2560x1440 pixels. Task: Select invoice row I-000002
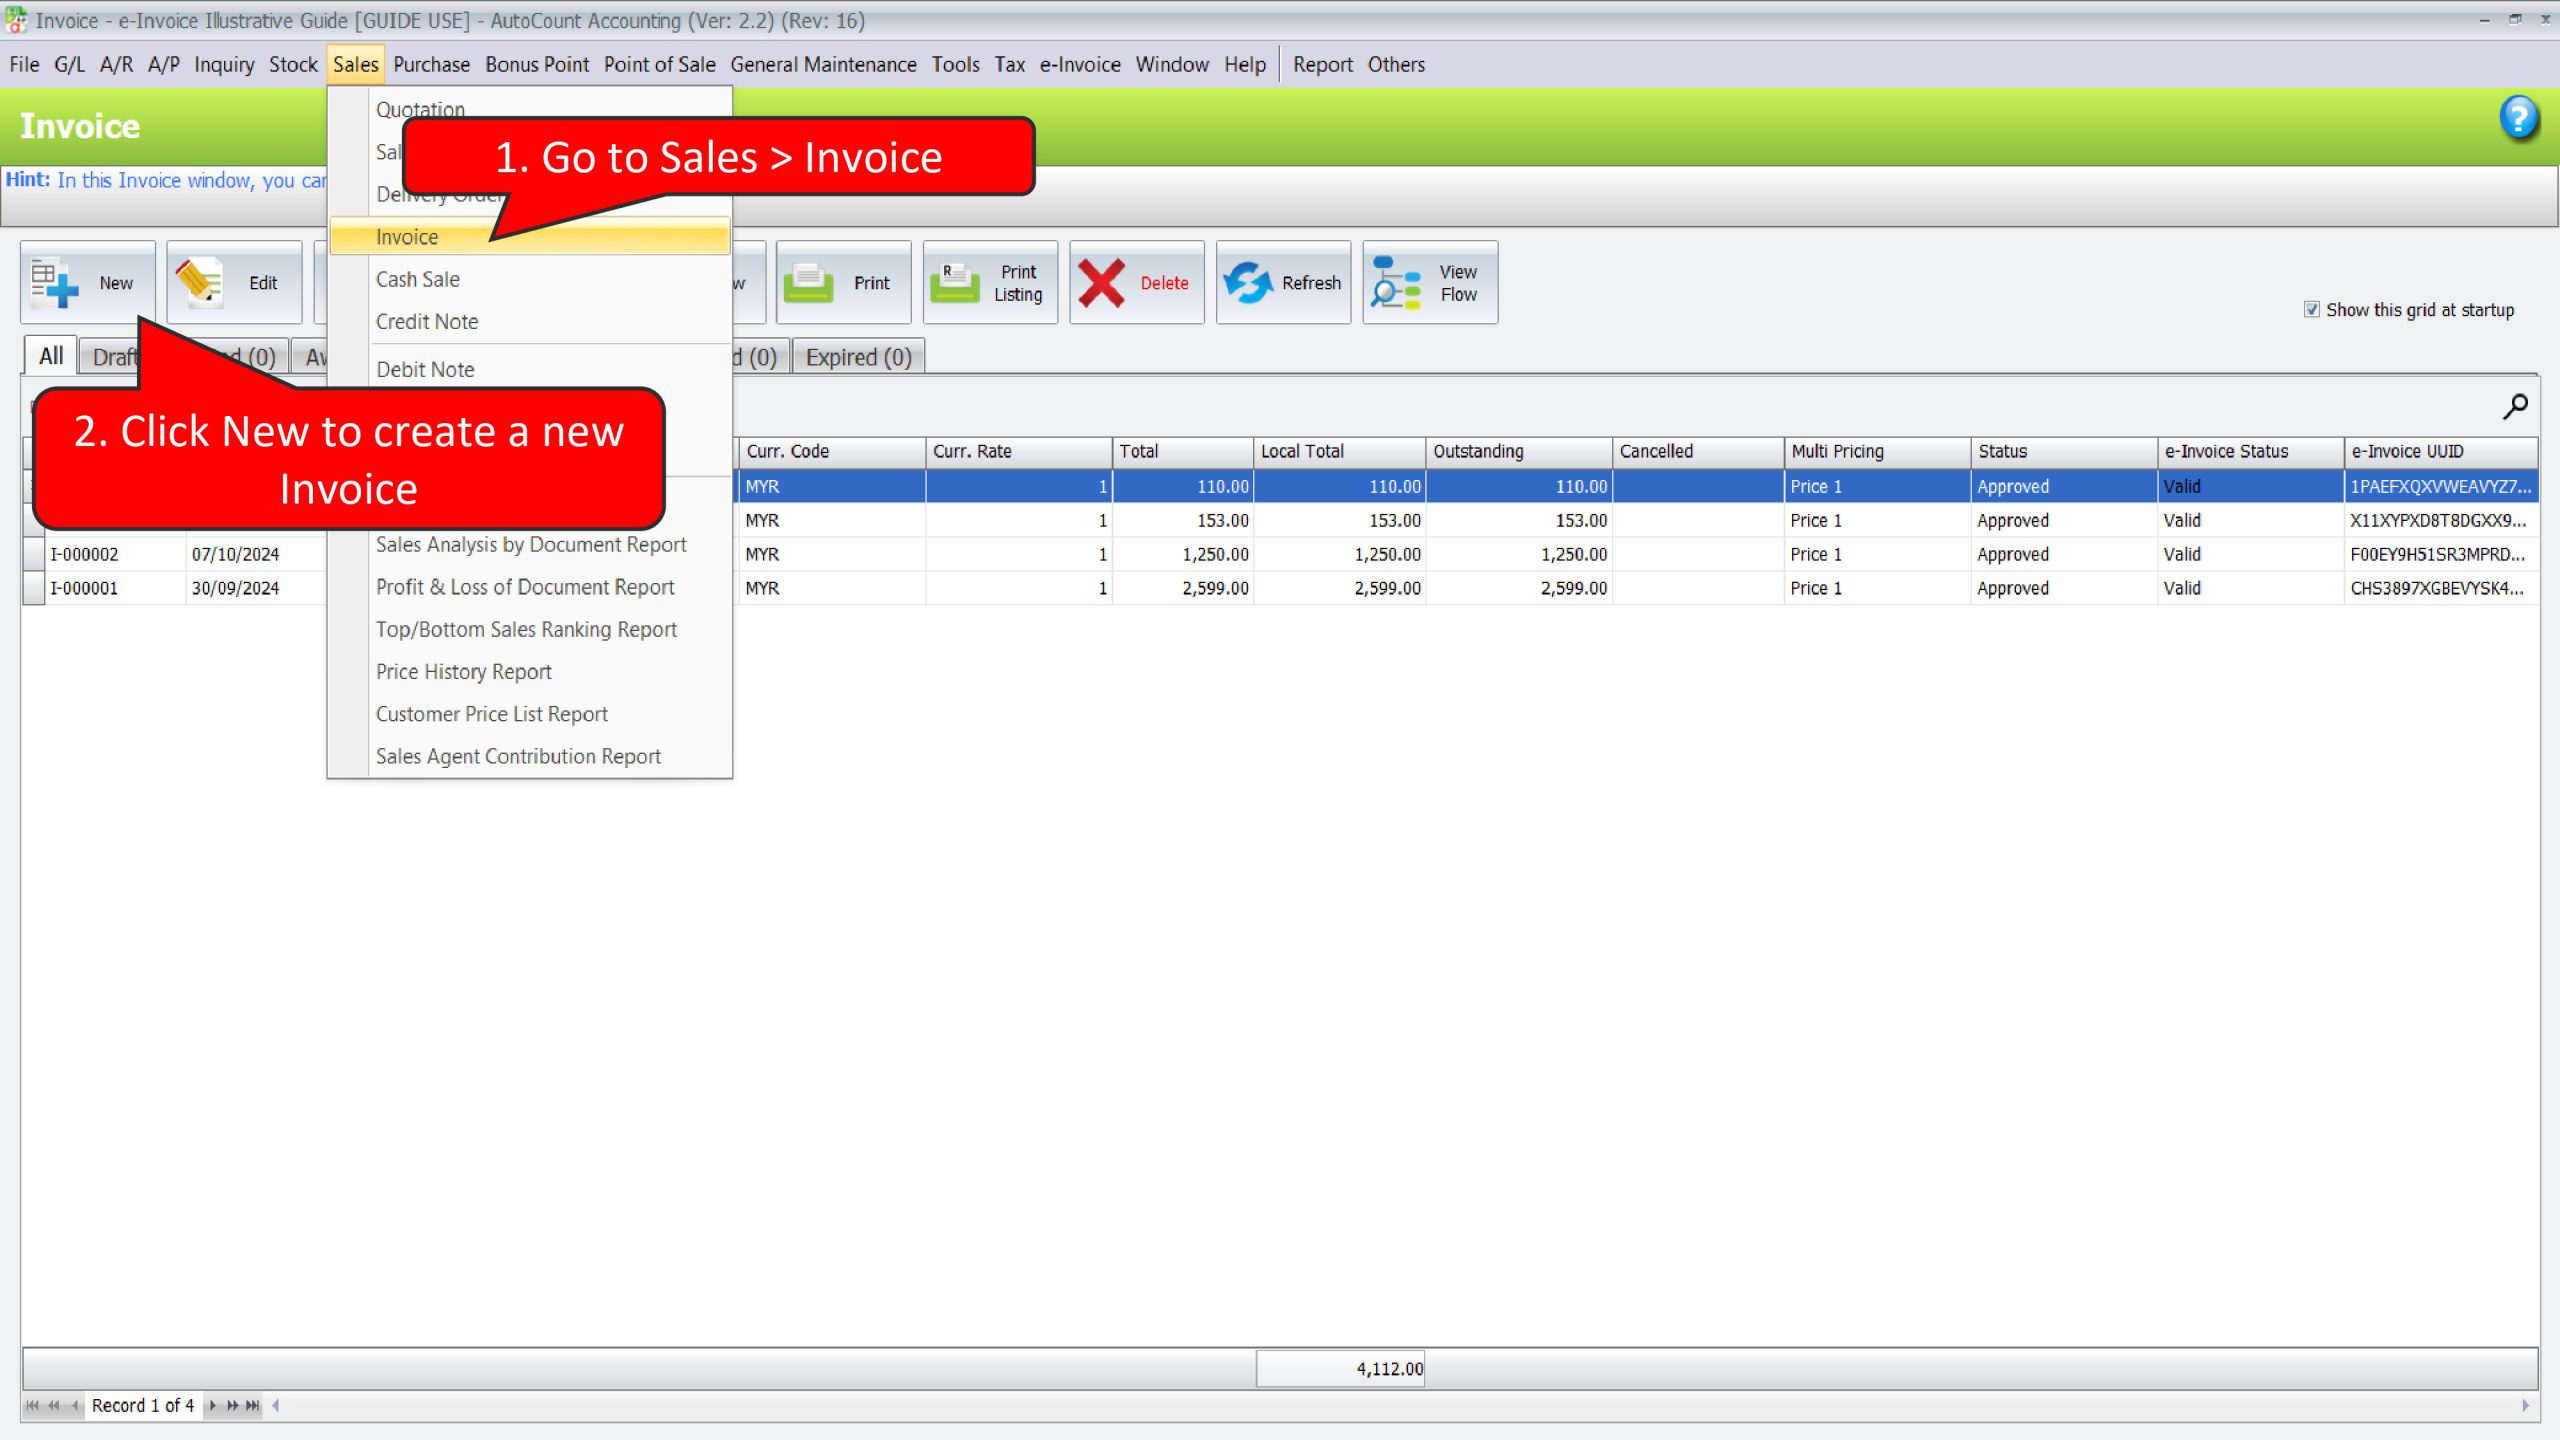pos(1280,554)
